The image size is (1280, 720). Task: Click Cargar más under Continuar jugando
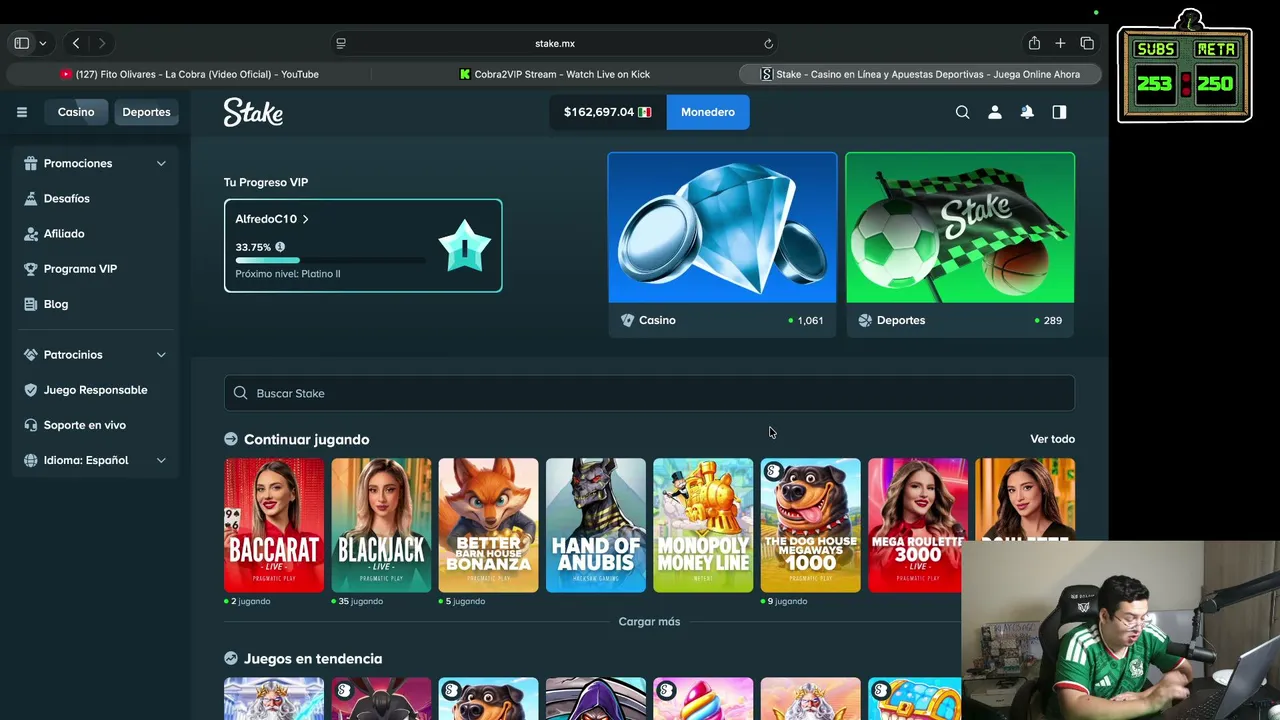pyautogui.click(x=649, y=621)
